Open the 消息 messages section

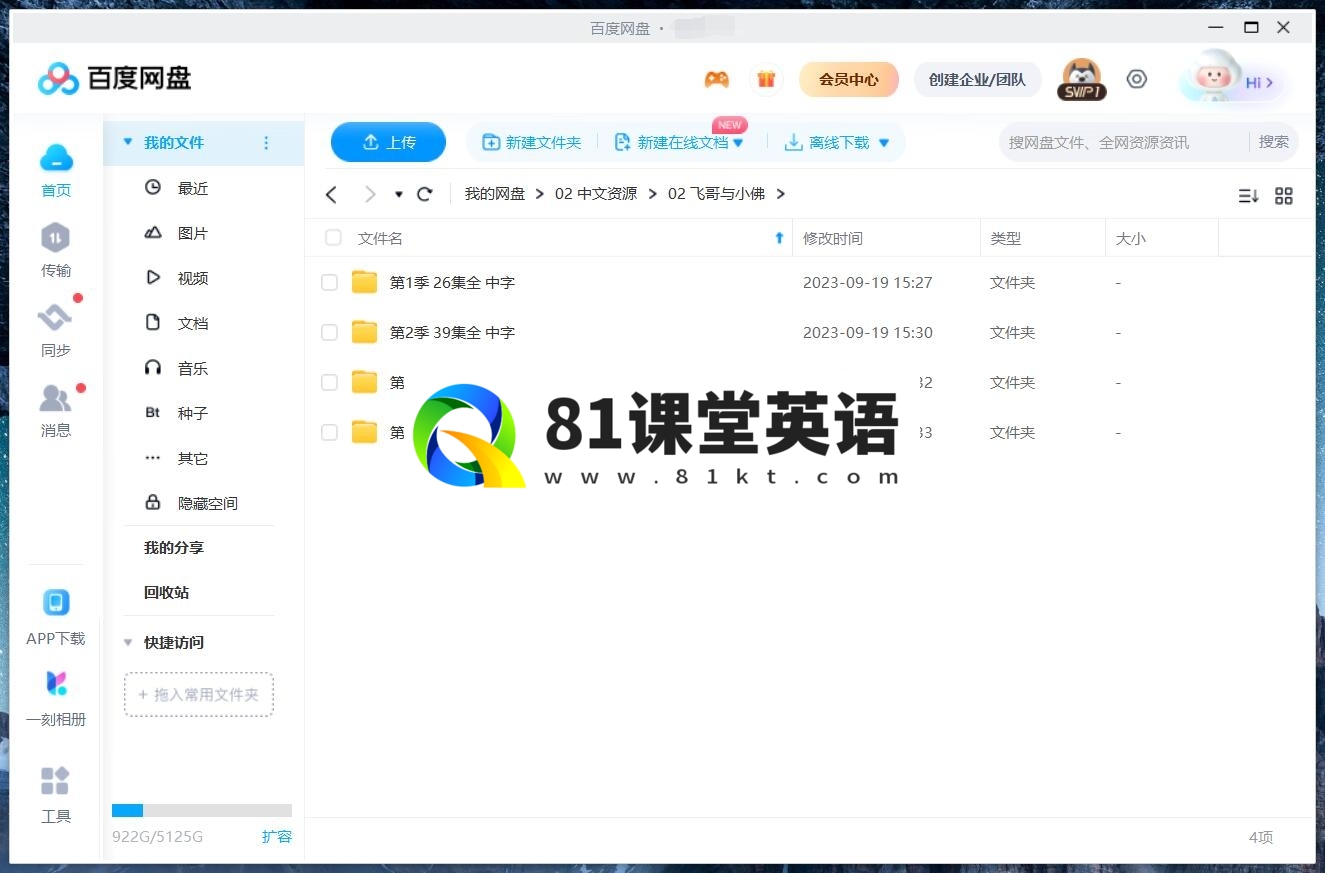56,410
